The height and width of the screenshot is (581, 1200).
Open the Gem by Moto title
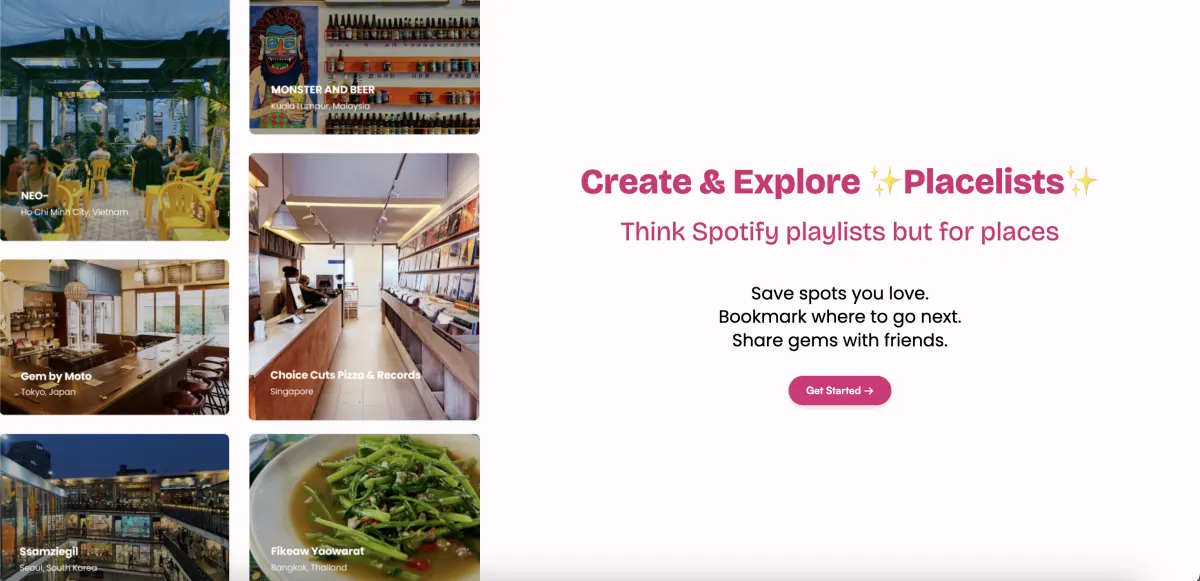56,377
